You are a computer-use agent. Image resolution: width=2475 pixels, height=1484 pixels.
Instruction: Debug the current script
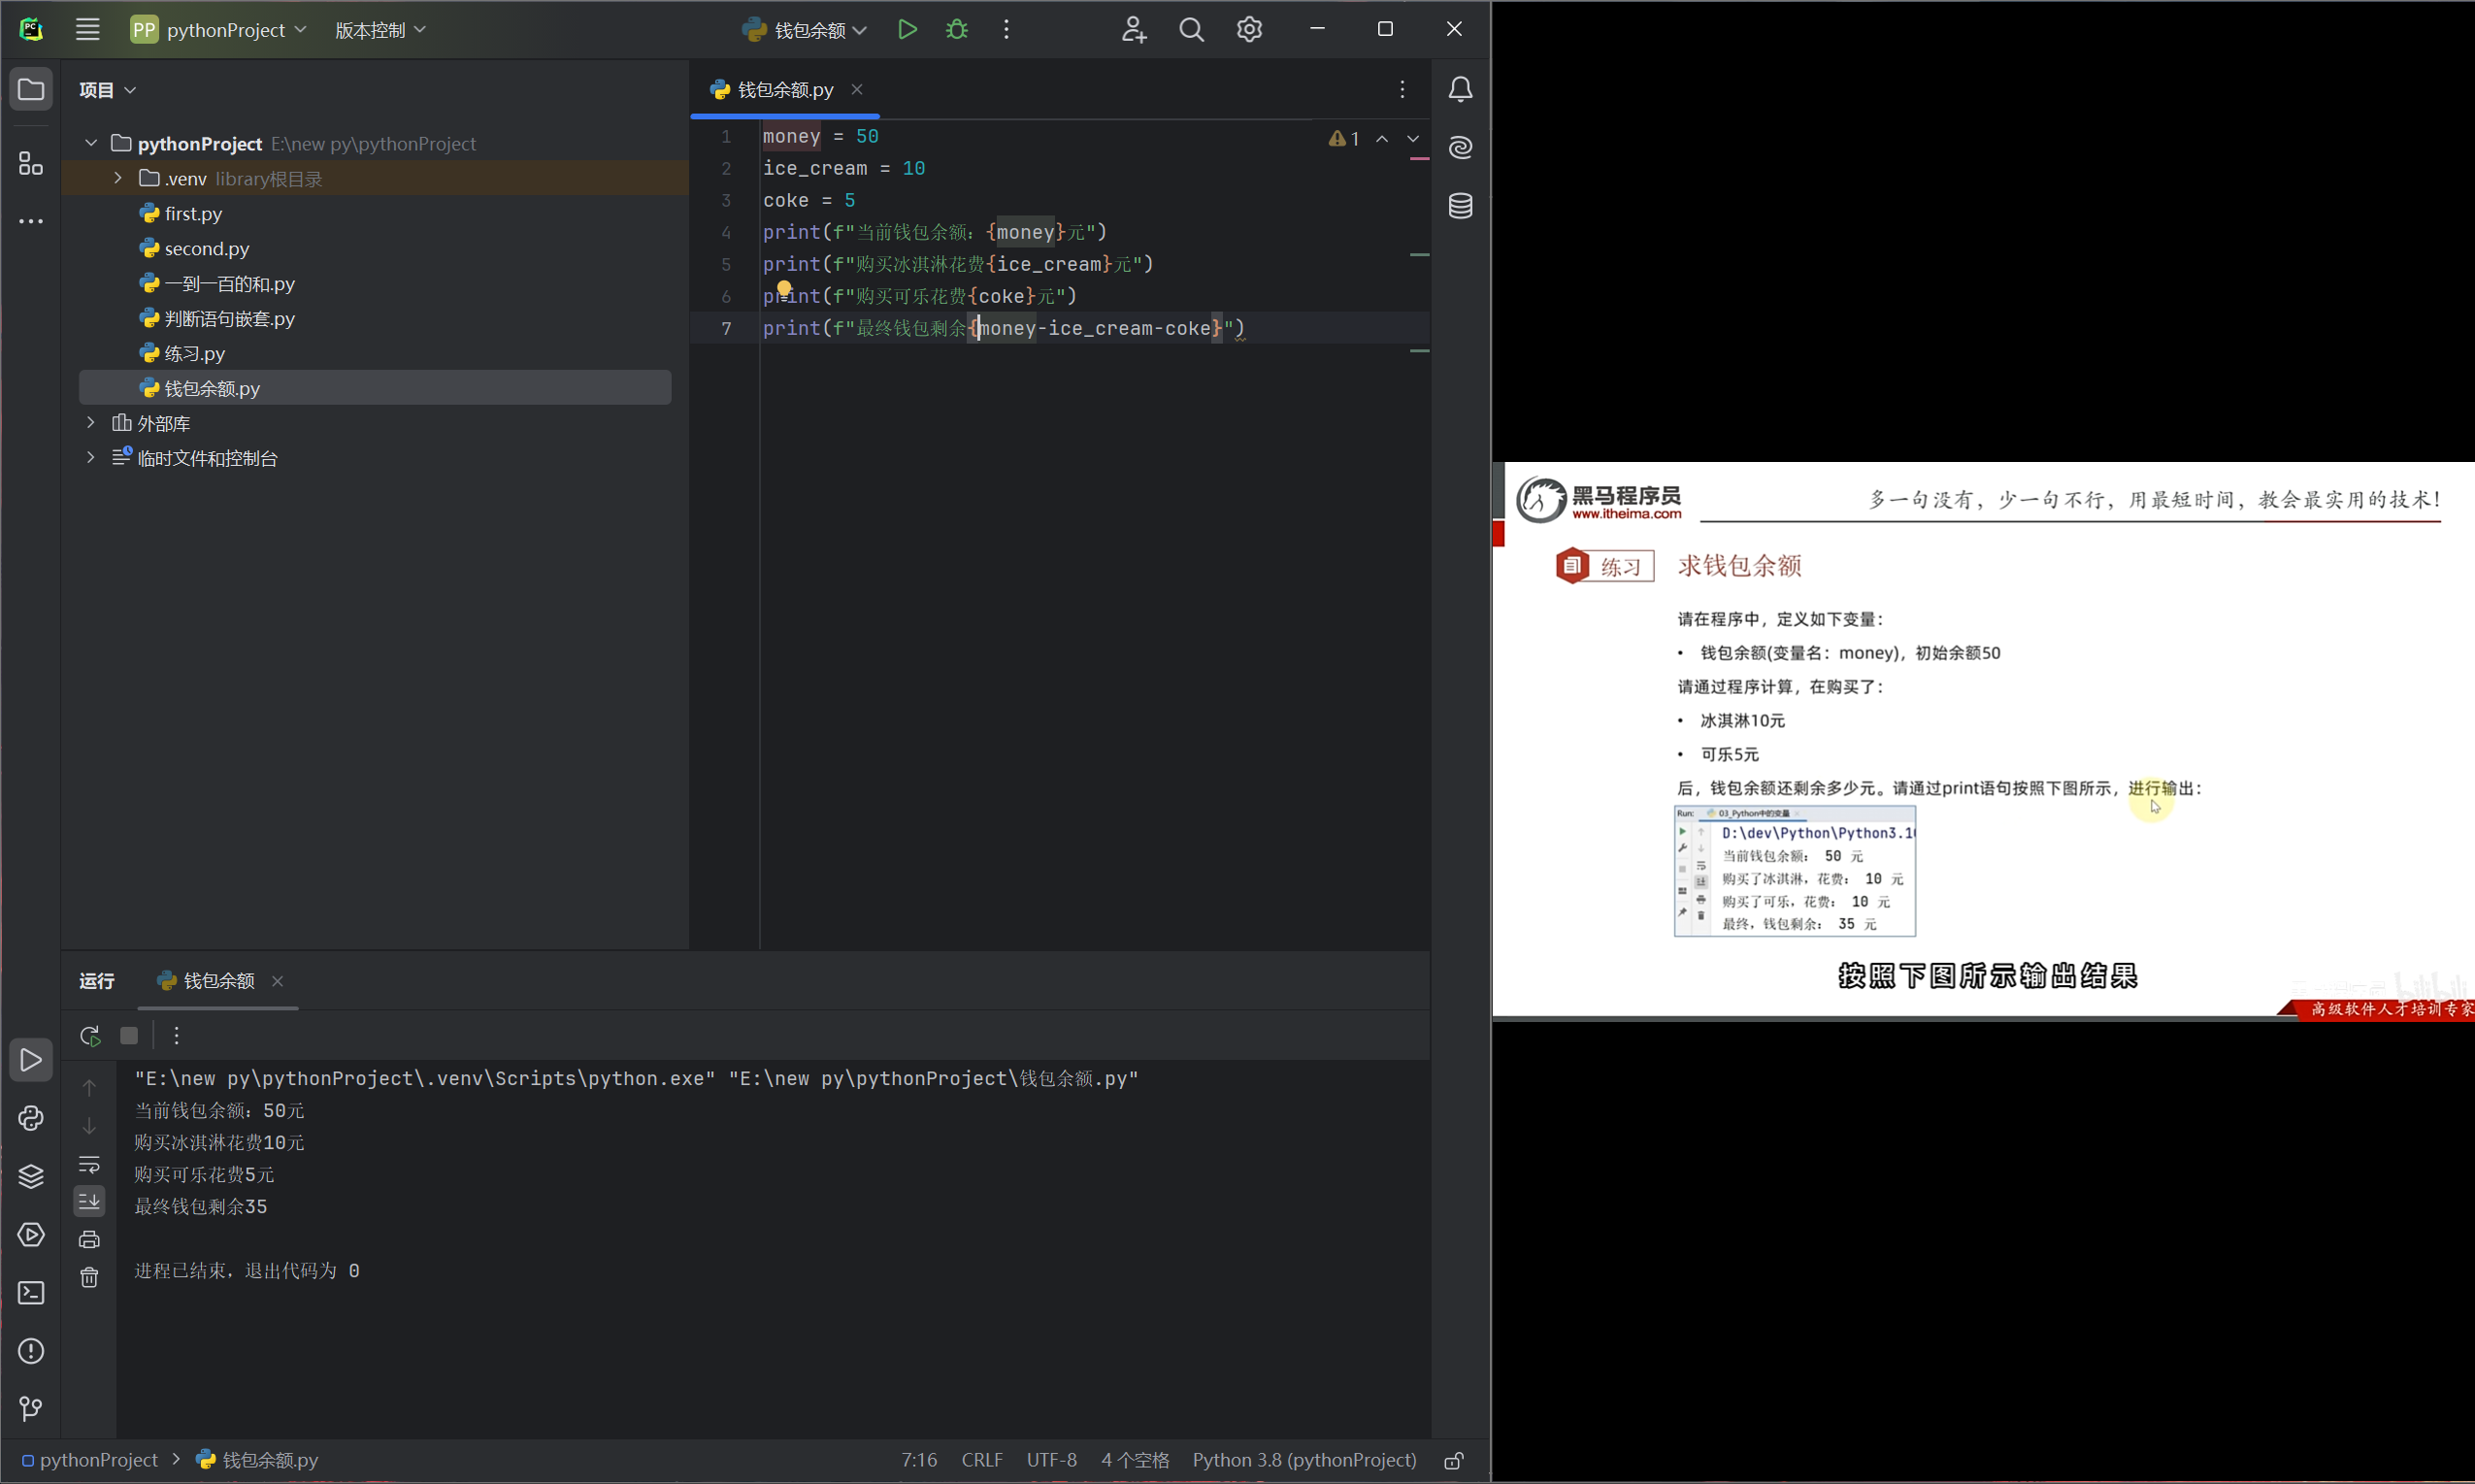pos(956,29)
